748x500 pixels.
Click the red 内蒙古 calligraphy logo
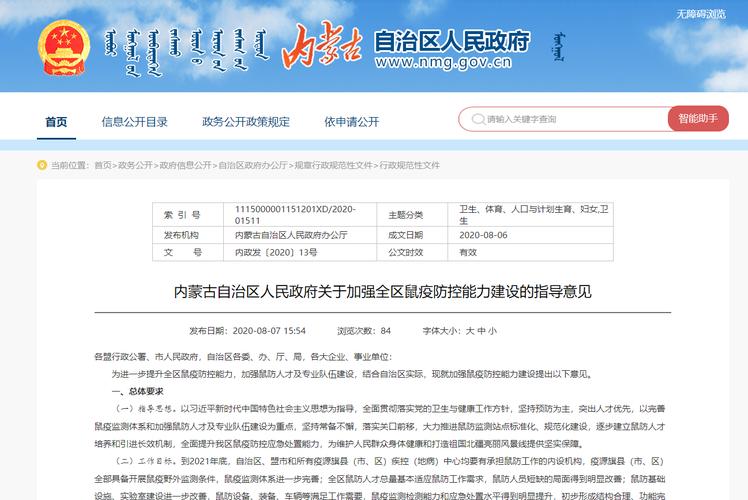pyautogui.click(x=321, y=45)
